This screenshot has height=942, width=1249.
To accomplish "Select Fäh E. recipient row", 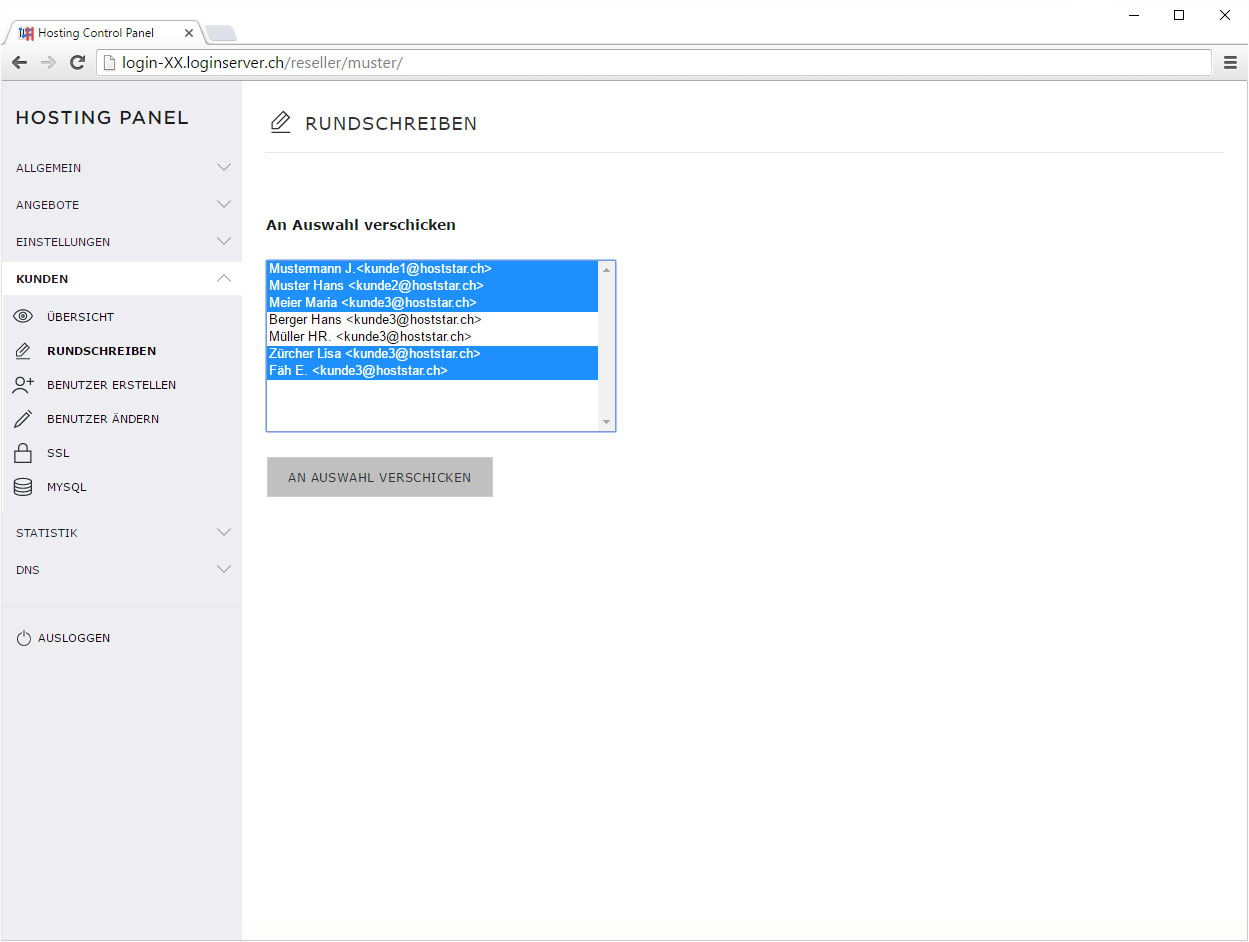I will pos(432,371).
